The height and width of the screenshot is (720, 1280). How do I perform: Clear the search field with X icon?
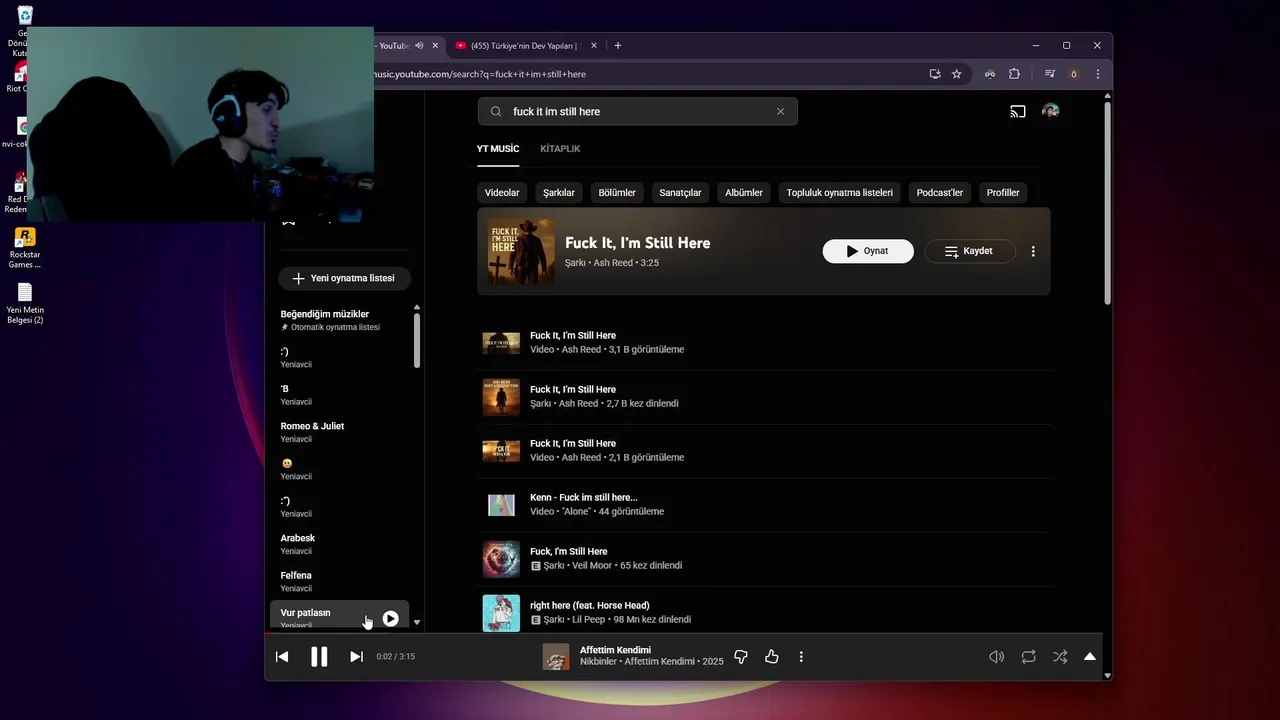[780, 111]
